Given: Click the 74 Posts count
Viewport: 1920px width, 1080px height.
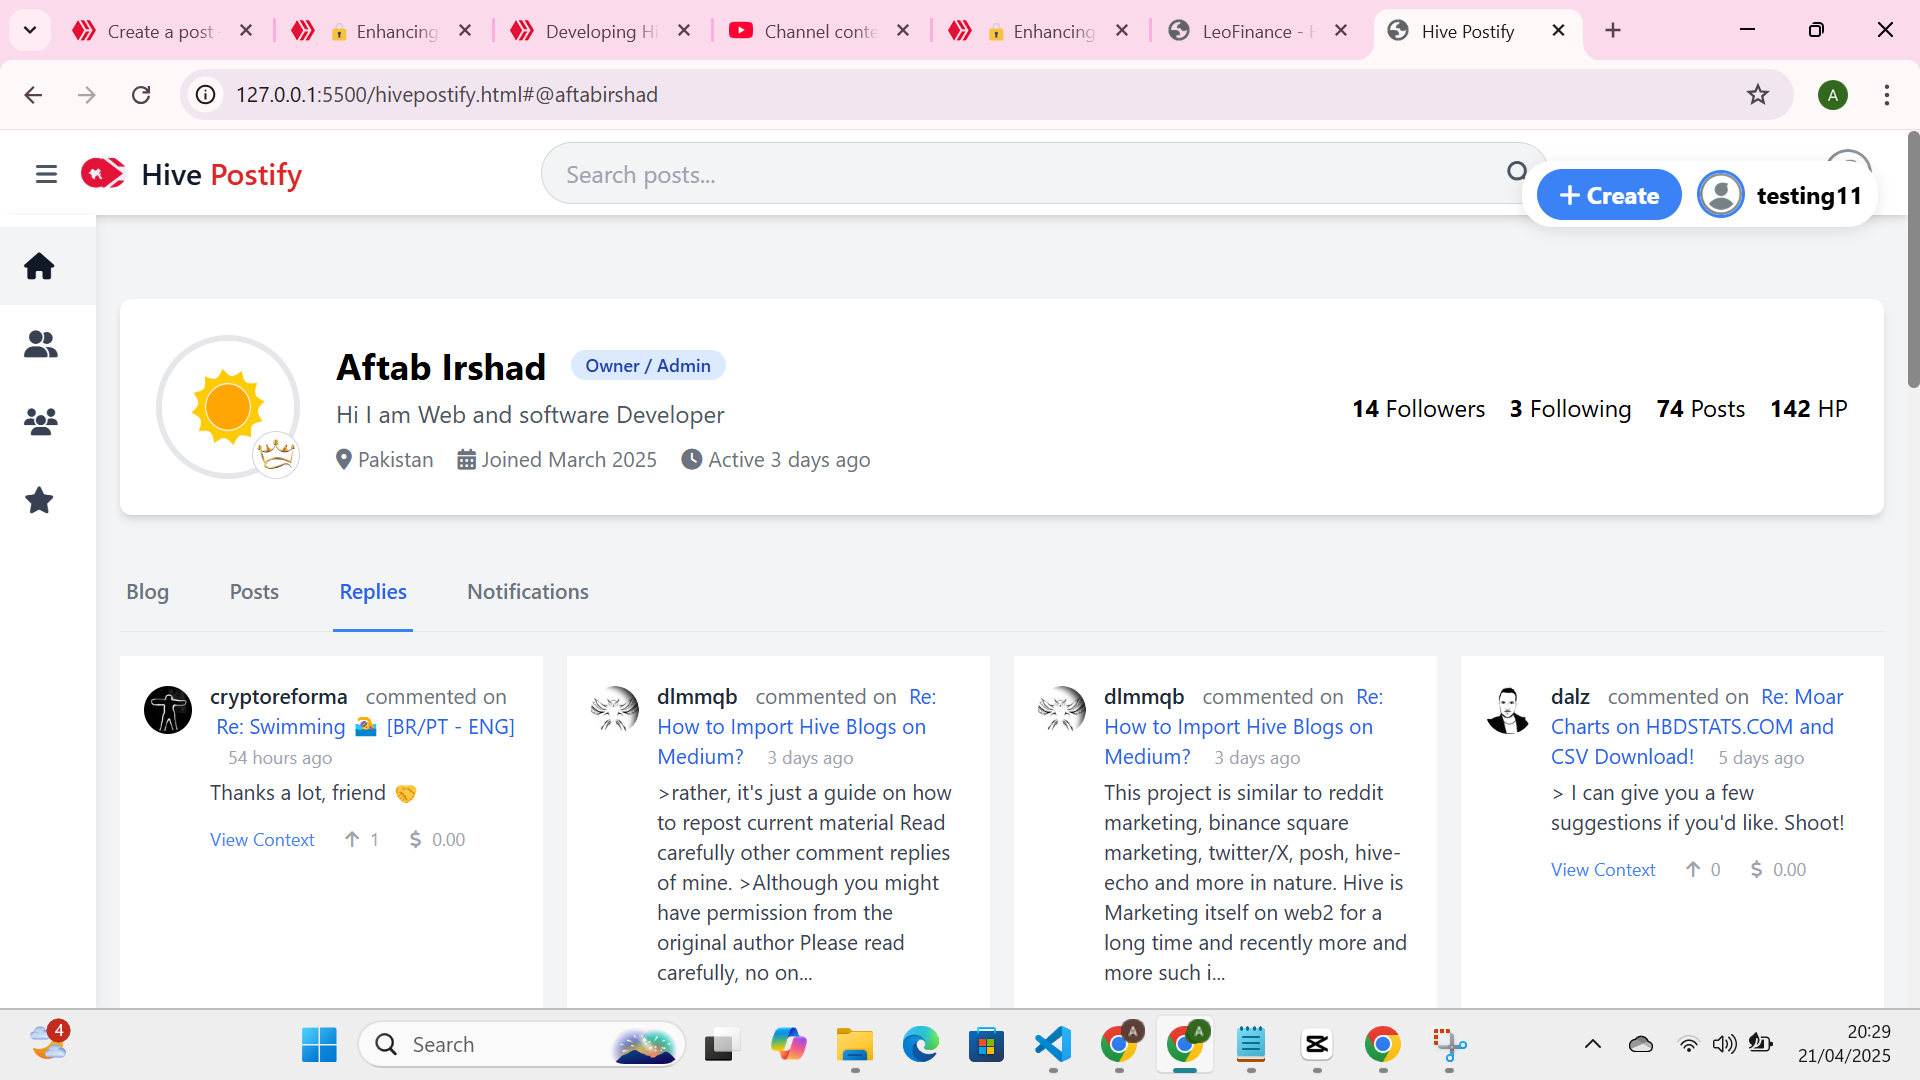Looking at the screenshot, I should tap(1700, 409).
